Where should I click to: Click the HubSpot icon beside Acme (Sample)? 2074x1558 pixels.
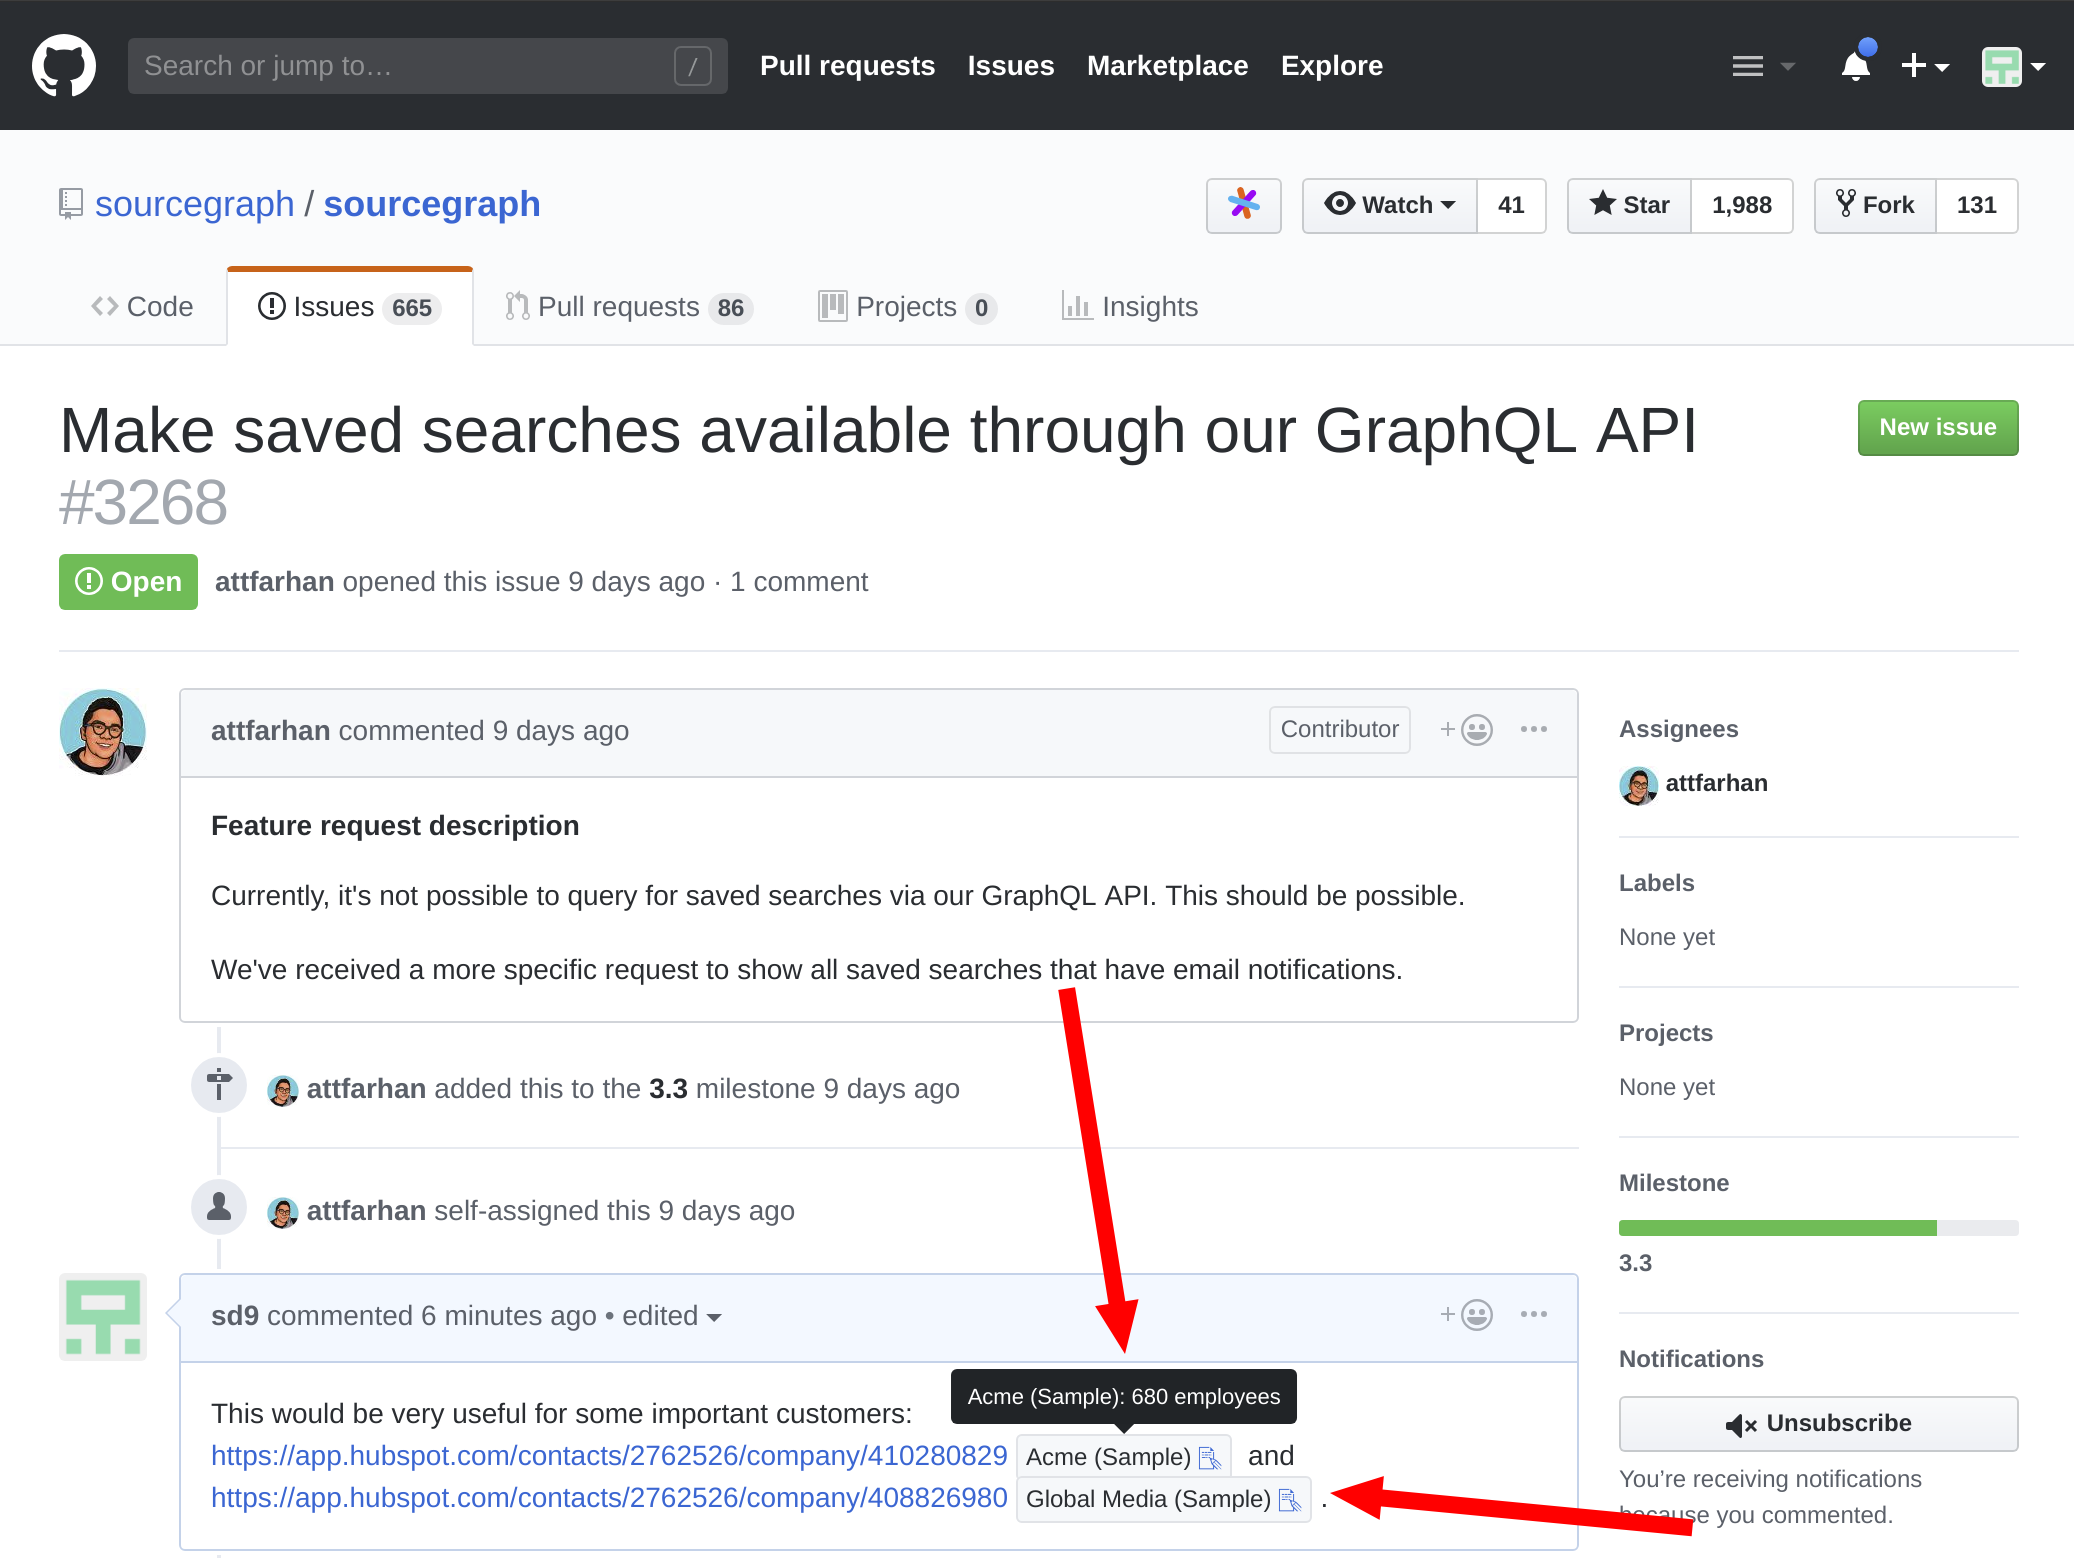[x=1211, y=1457]
